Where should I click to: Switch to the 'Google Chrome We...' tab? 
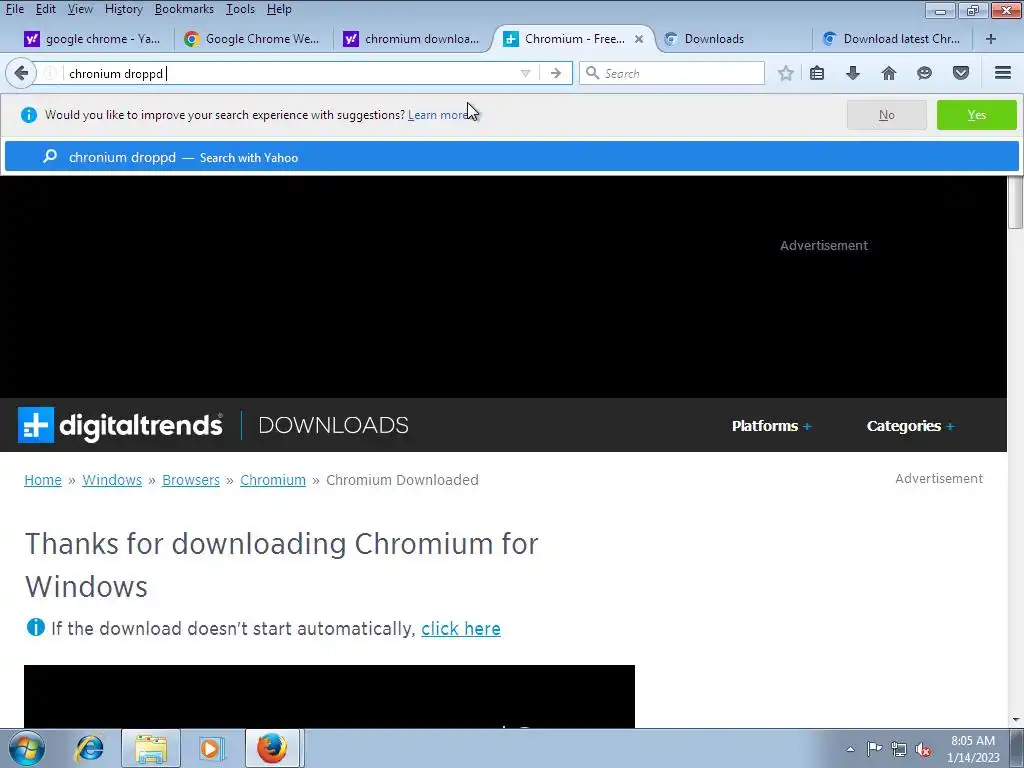coord(252,39)
